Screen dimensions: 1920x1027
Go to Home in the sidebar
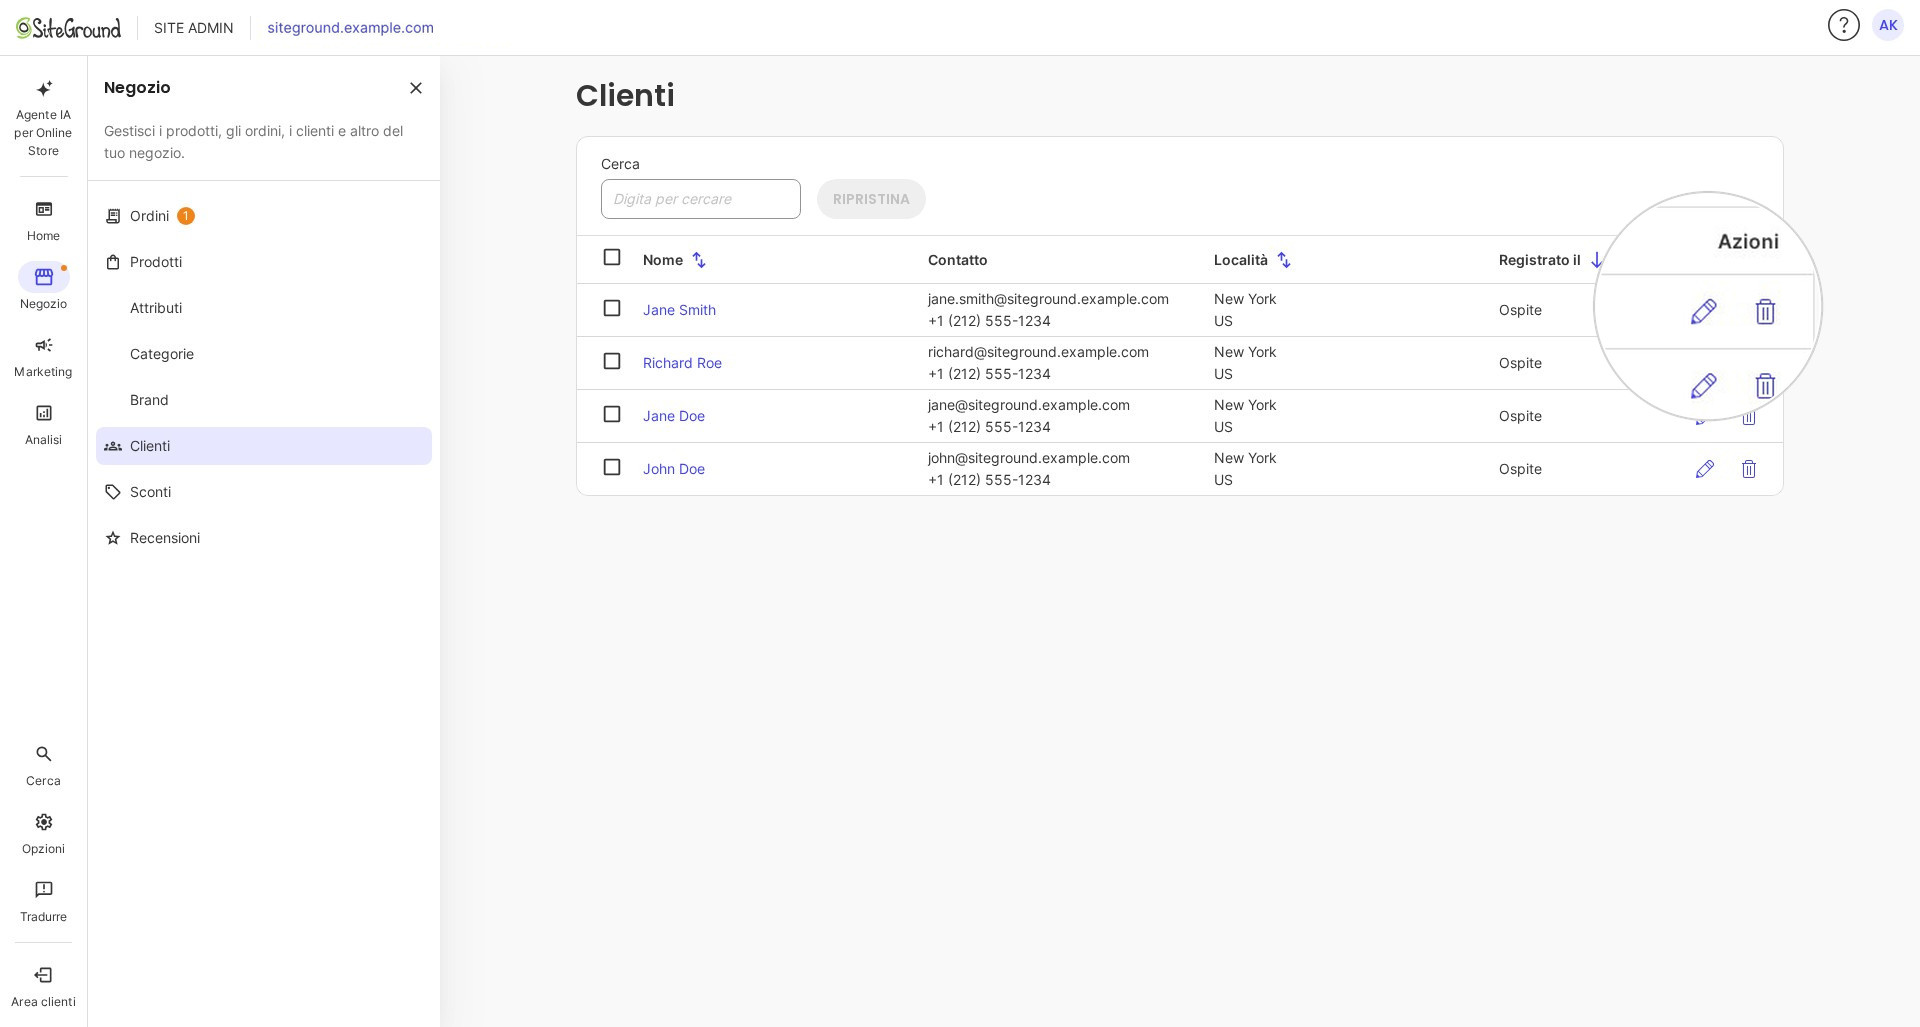click(43, 221)
